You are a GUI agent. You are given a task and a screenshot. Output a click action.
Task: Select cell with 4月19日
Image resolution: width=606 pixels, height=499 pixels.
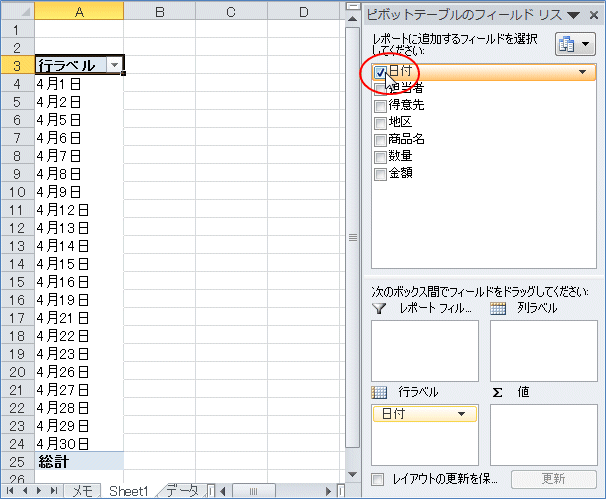point(79,300)
